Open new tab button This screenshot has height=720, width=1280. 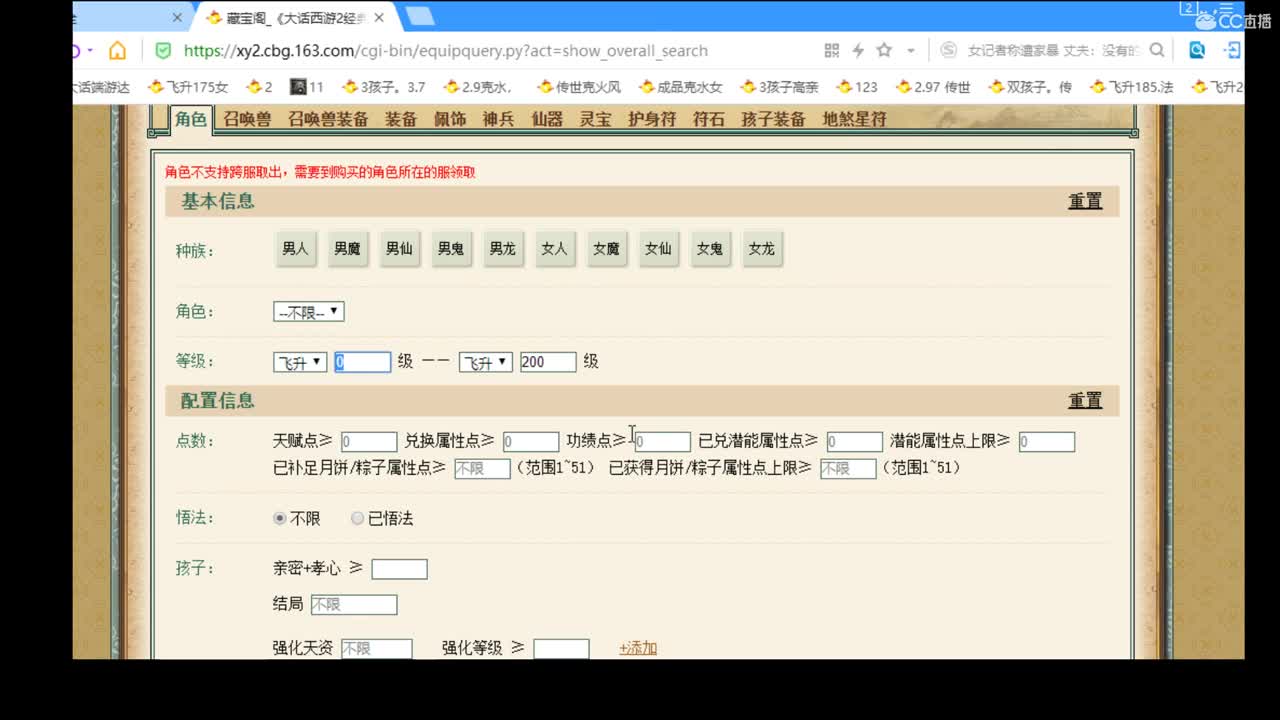coord(419,16)
